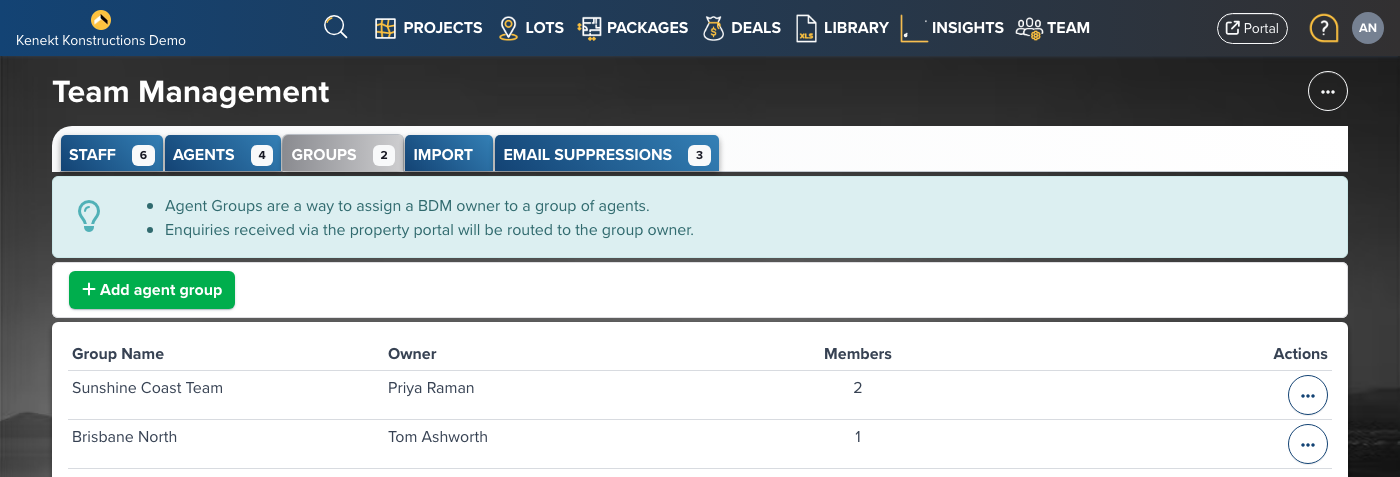Switch to the STAFF tab

coord(112,155)
